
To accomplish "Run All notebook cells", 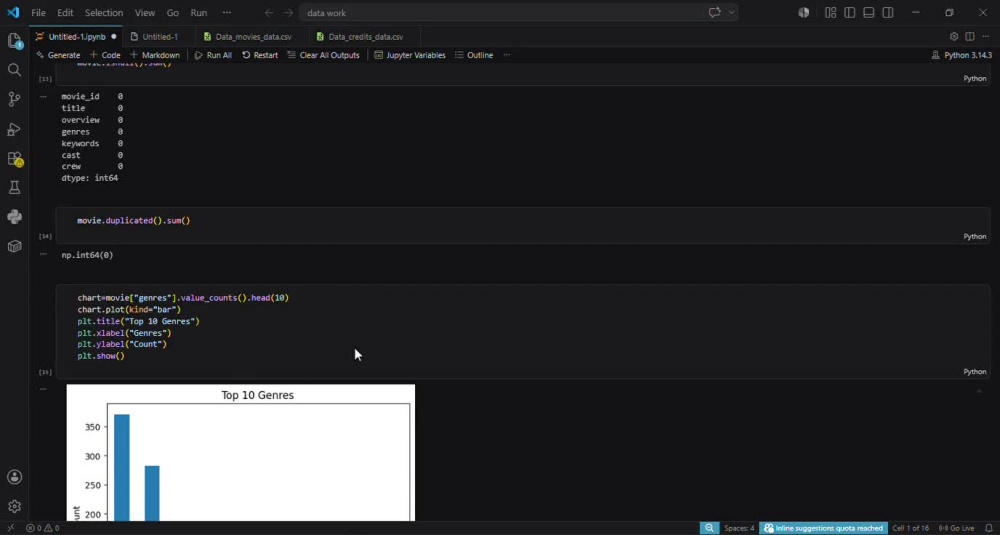I will pos(213,55).
